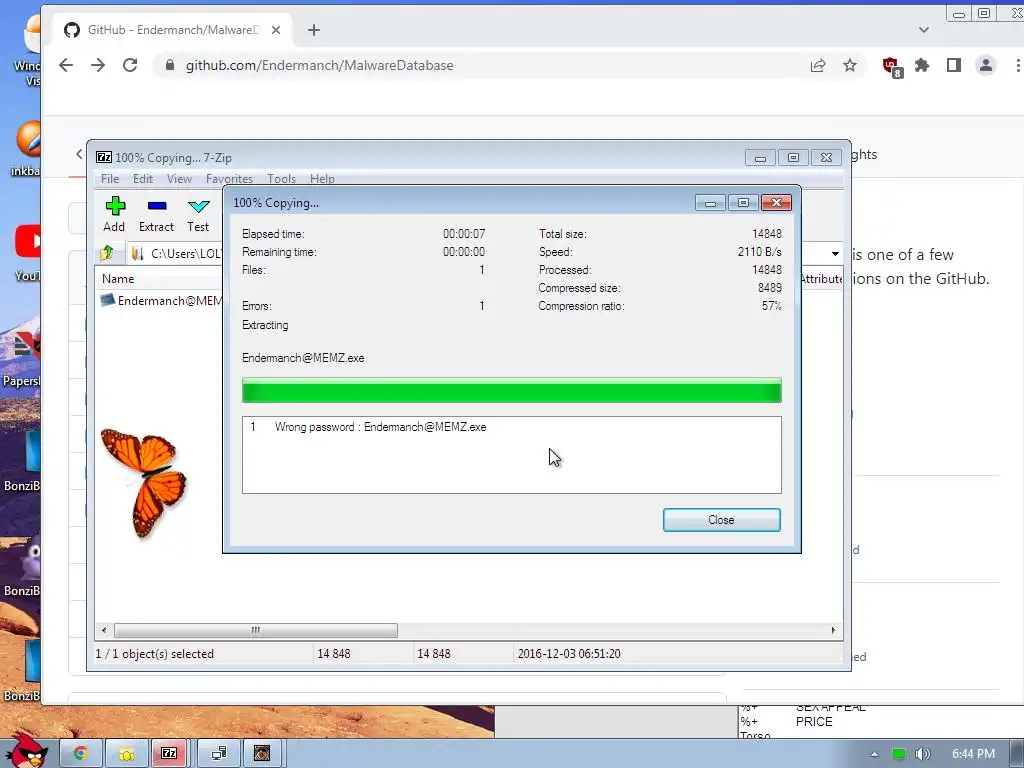
Task: Click the 7-Zip window title bar icon
Action: tap(104, 157)
